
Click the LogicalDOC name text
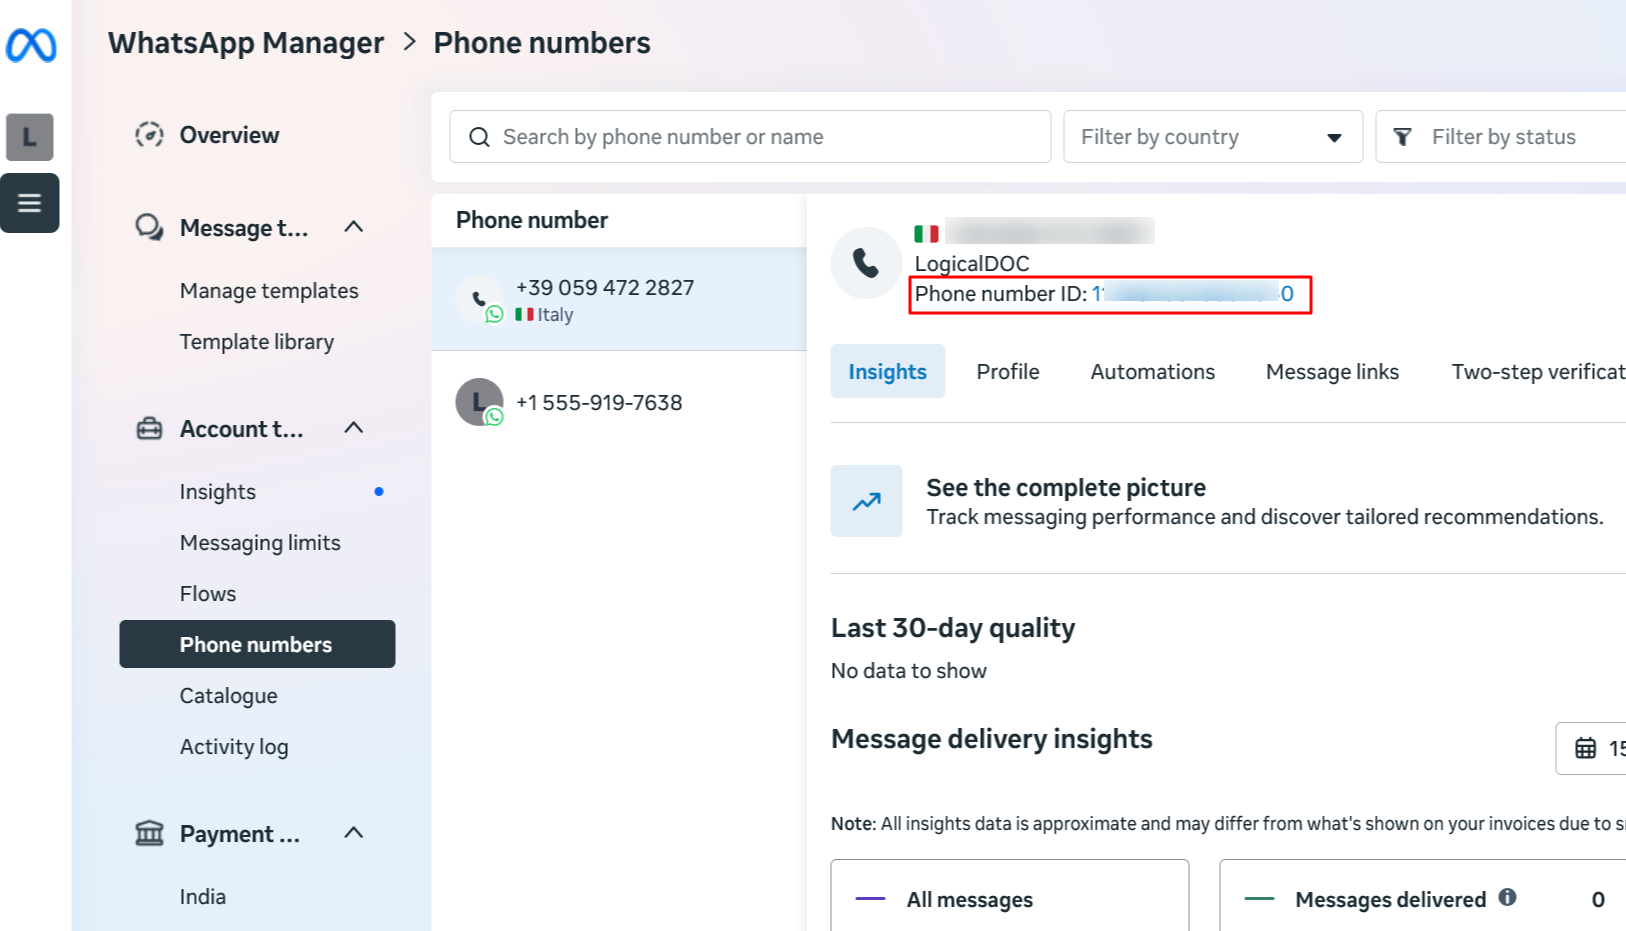pos(972,264)
